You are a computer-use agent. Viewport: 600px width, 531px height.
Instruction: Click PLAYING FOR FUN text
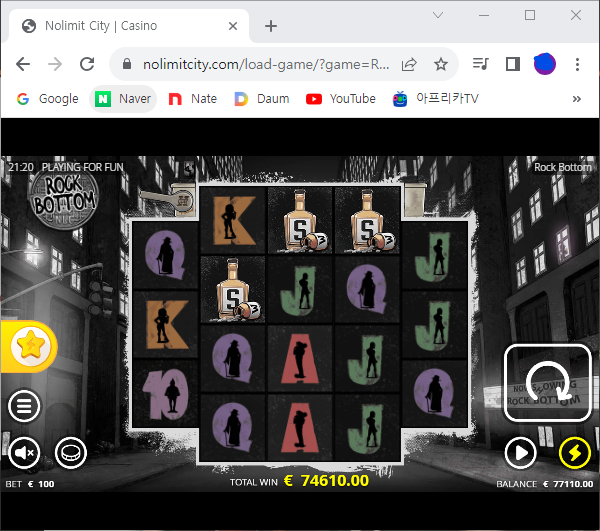[83, 167]
